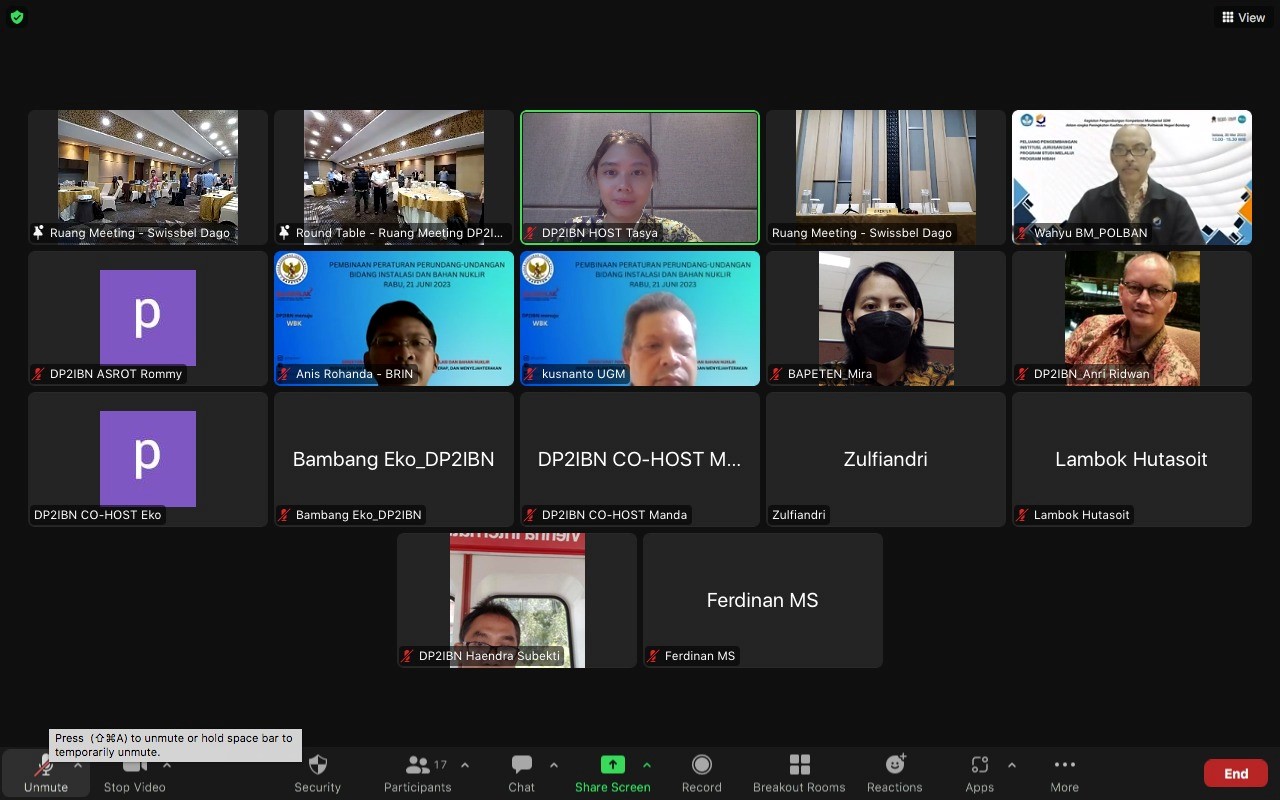Open the View layout menu

(x=1243, y=17)
